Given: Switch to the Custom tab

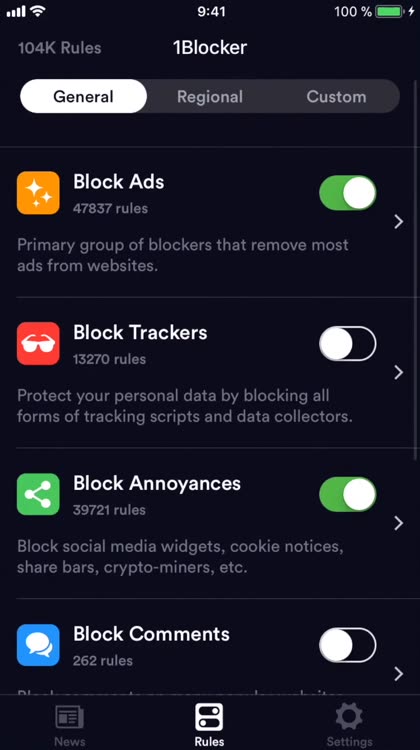Looking at the screenshot, I should [x=336, y=97].
